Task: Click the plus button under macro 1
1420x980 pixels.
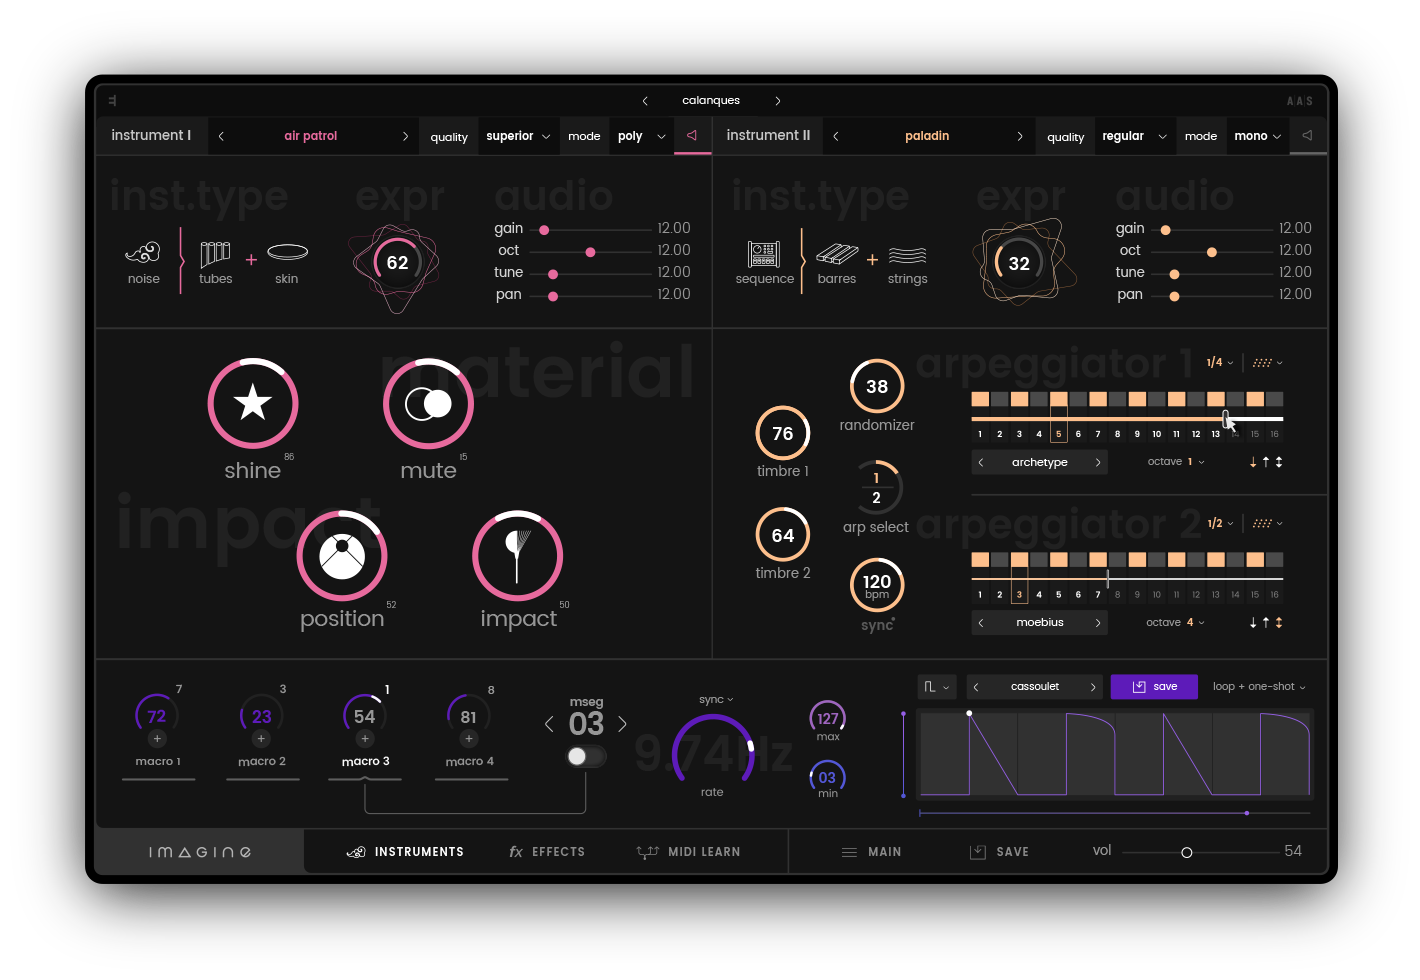Action: [x=157, y=739]
